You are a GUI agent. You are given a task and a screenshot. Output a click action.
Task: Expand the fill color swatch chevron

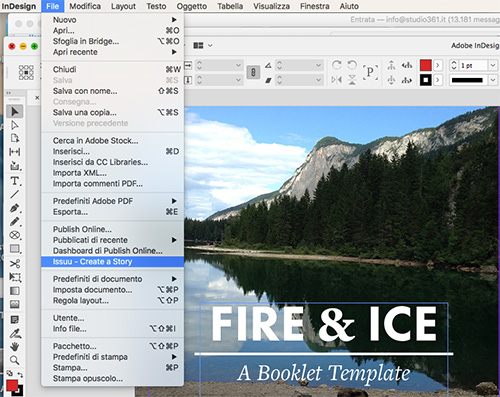[438, 65]
